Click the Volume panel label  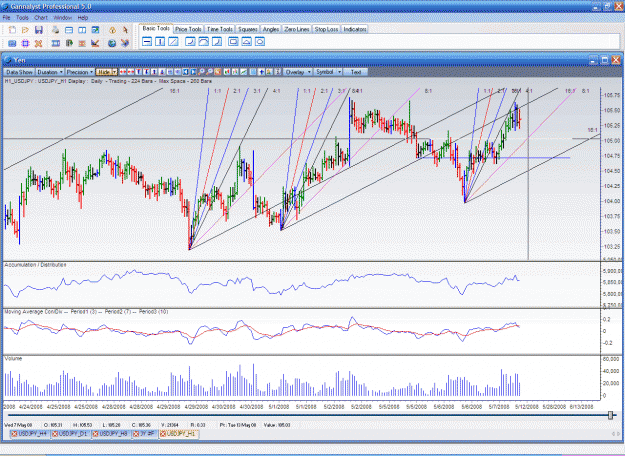13,358
